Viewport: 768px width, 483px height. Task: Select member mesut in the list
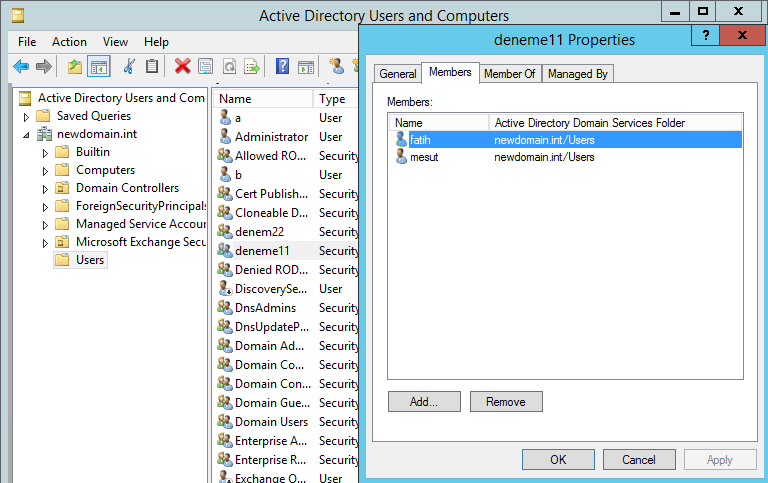click(424, 157)
